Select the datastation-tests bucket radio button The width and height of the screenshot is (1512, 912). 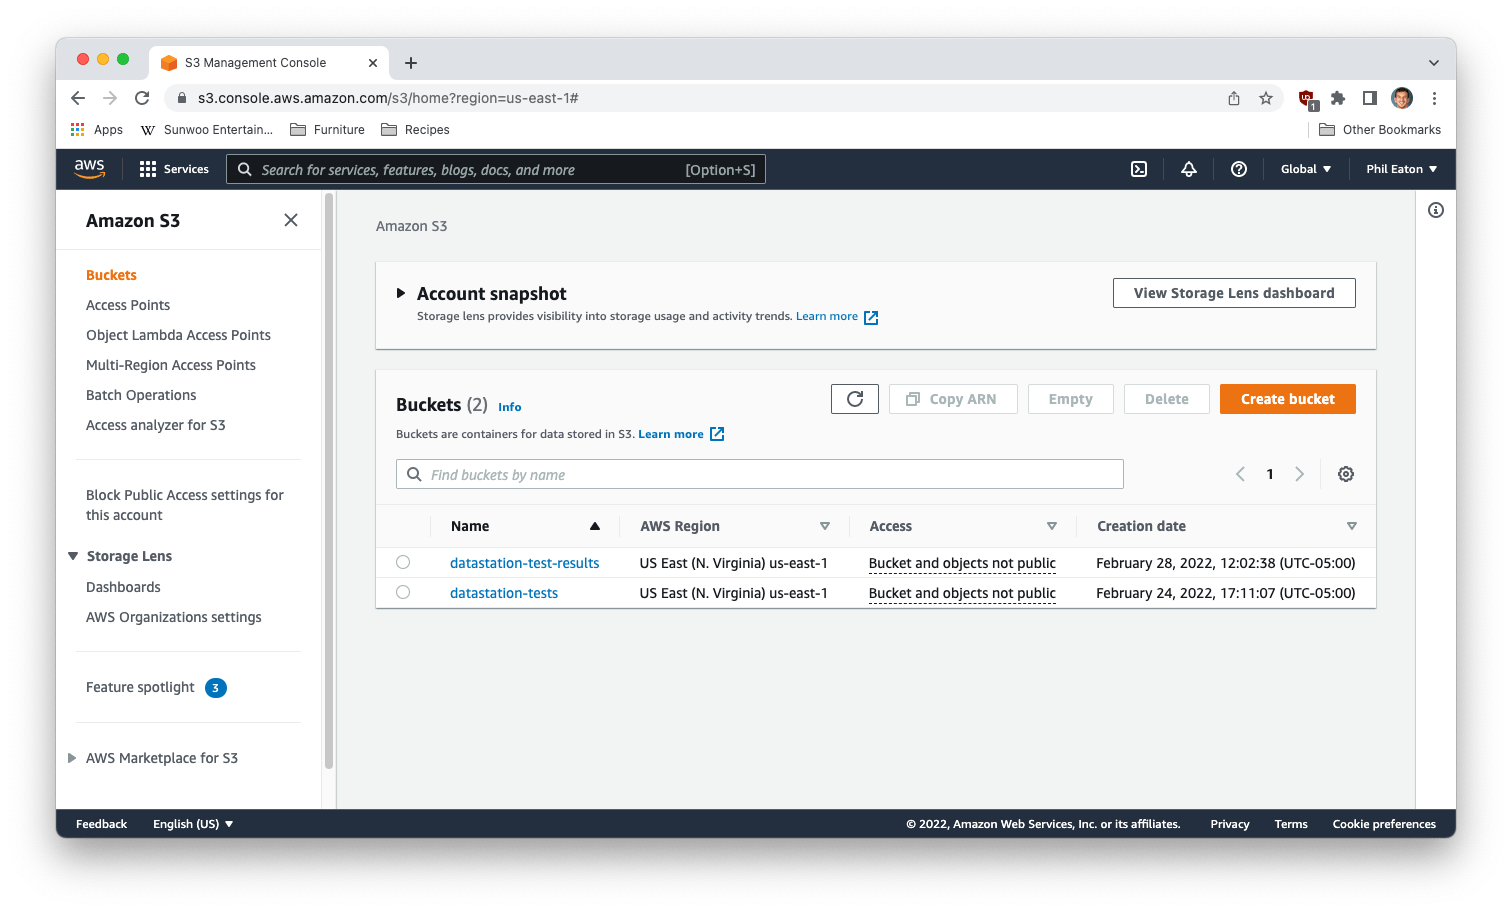click(403, 591)
